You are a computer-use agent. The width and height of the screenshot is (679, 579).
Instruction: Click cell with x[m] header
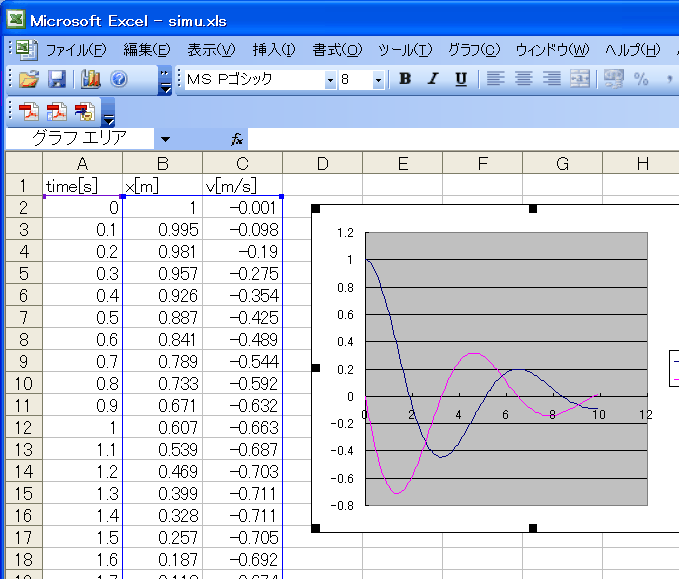coord(162,186)
